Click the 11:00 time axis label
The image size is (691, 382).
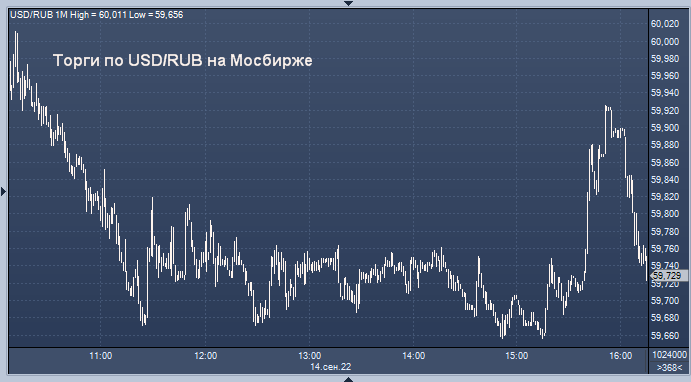100,356
